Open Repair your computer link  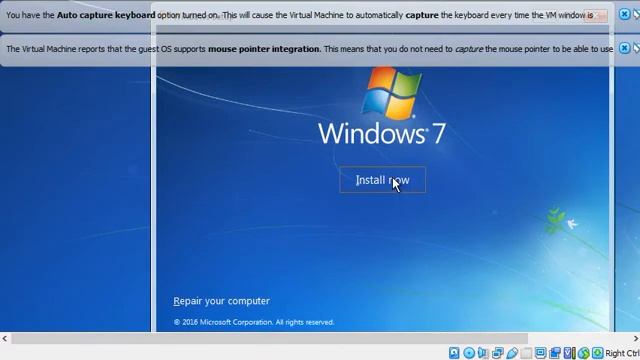pos(221,301)
